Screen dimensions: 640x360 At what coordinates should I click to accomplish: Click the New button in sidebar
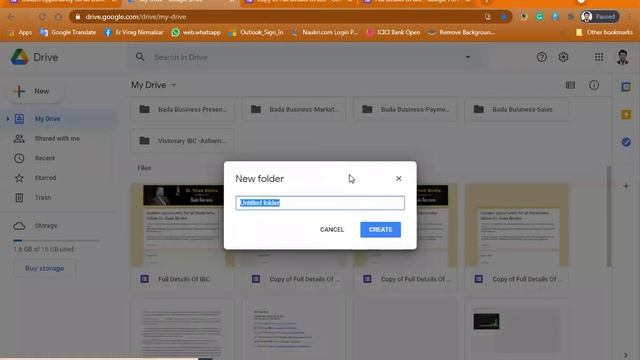[x=35, y=91]
